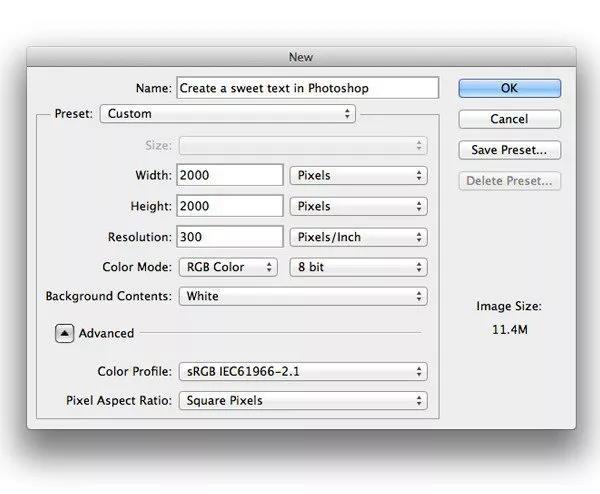The width and height of the screenshot is (600, 494).
Task: Open the Height units Pixels dropdown
Action: (358, 206)
